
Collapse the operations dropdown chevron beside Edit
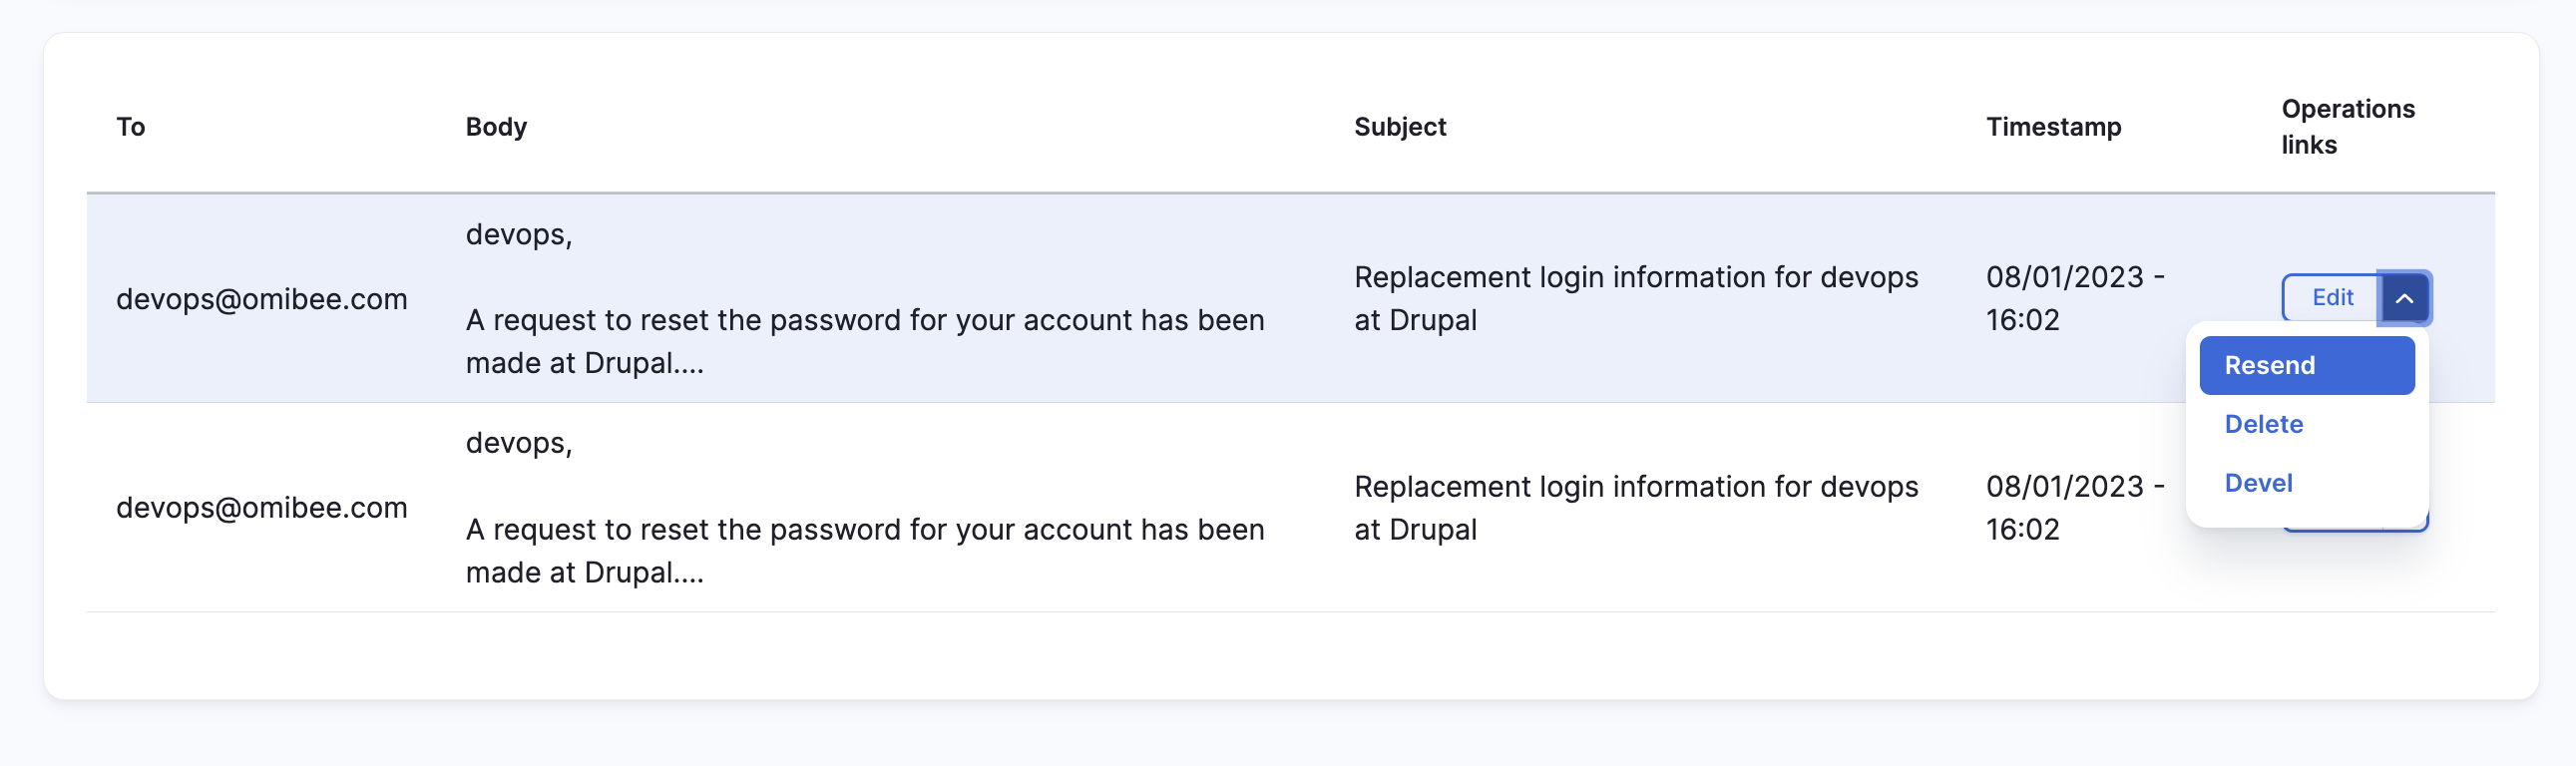click(x=2404, y=298)
